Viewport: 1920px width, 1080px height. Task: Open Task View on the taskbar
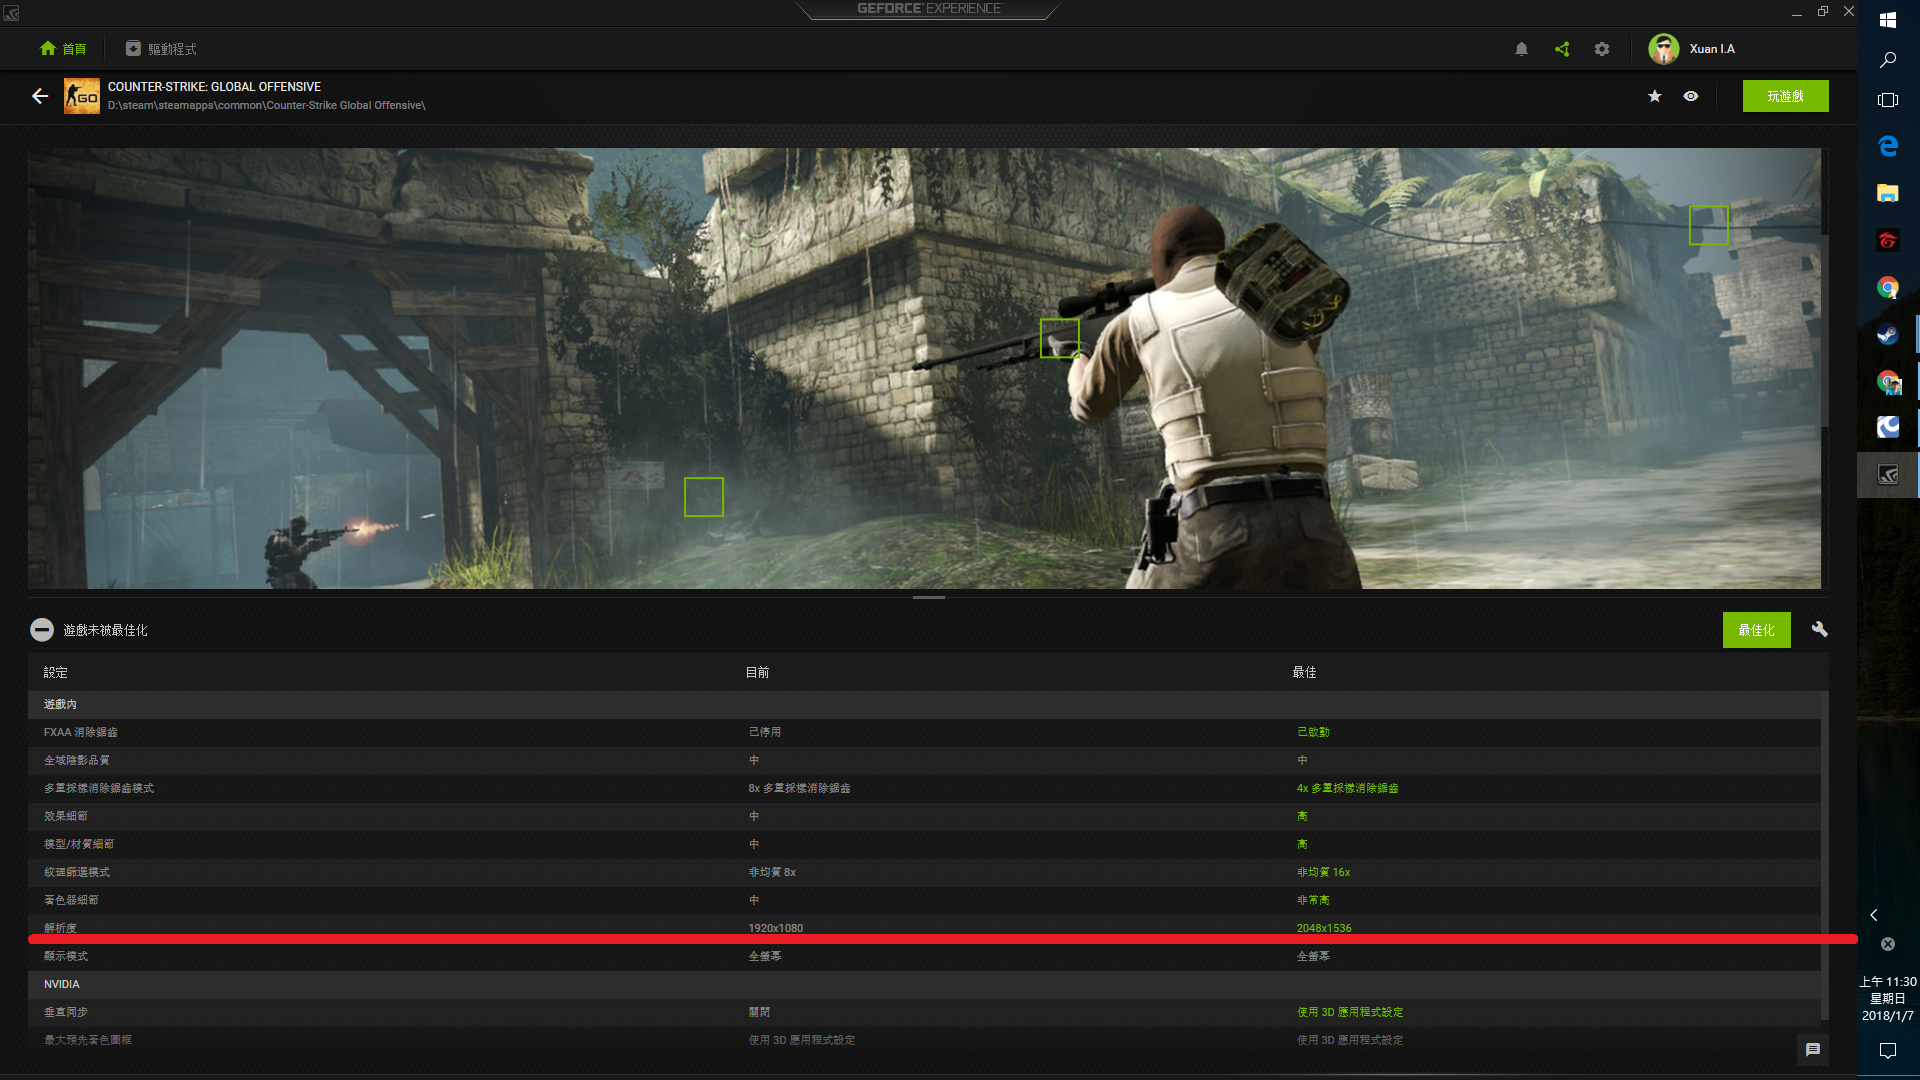[x=1888, y=100]
